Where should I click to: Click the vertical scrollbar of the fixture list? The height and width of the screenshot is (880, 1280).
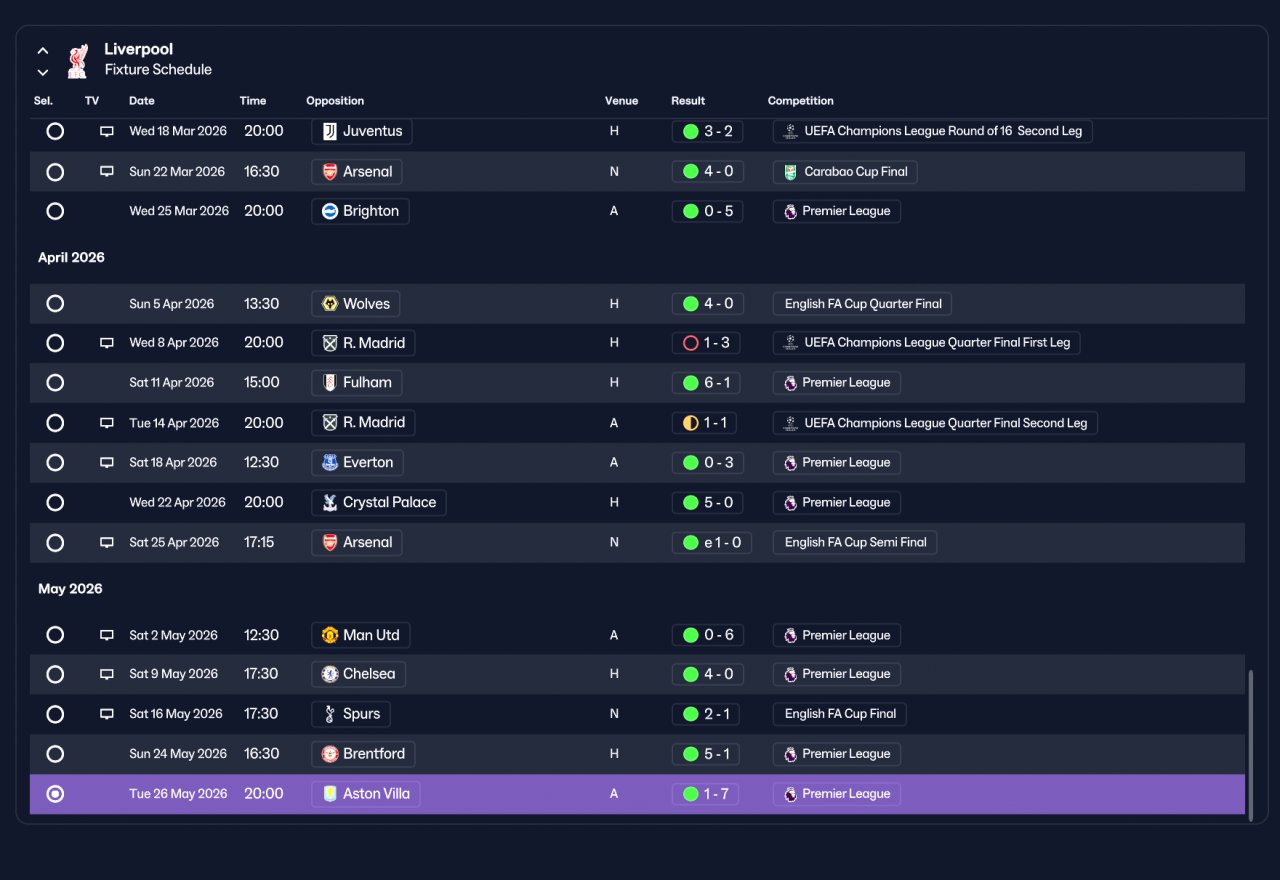1251,745
